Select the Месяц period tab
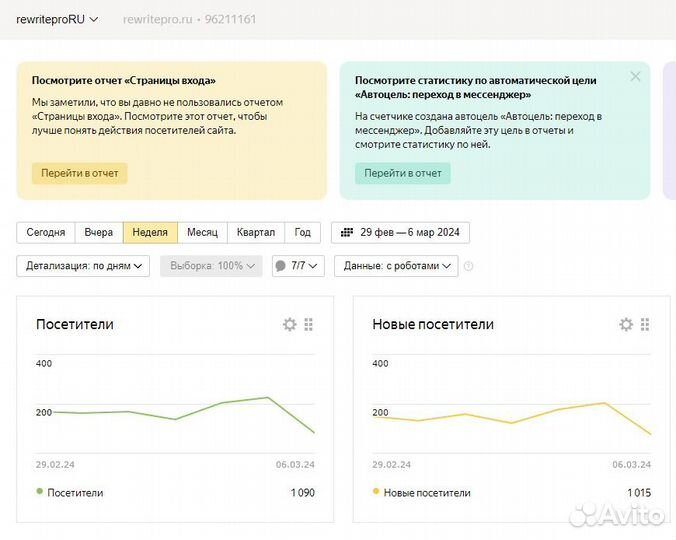Image resolution: width=676 pixels, height=540 pixels. pyautogui.click(x=202, y=233)
